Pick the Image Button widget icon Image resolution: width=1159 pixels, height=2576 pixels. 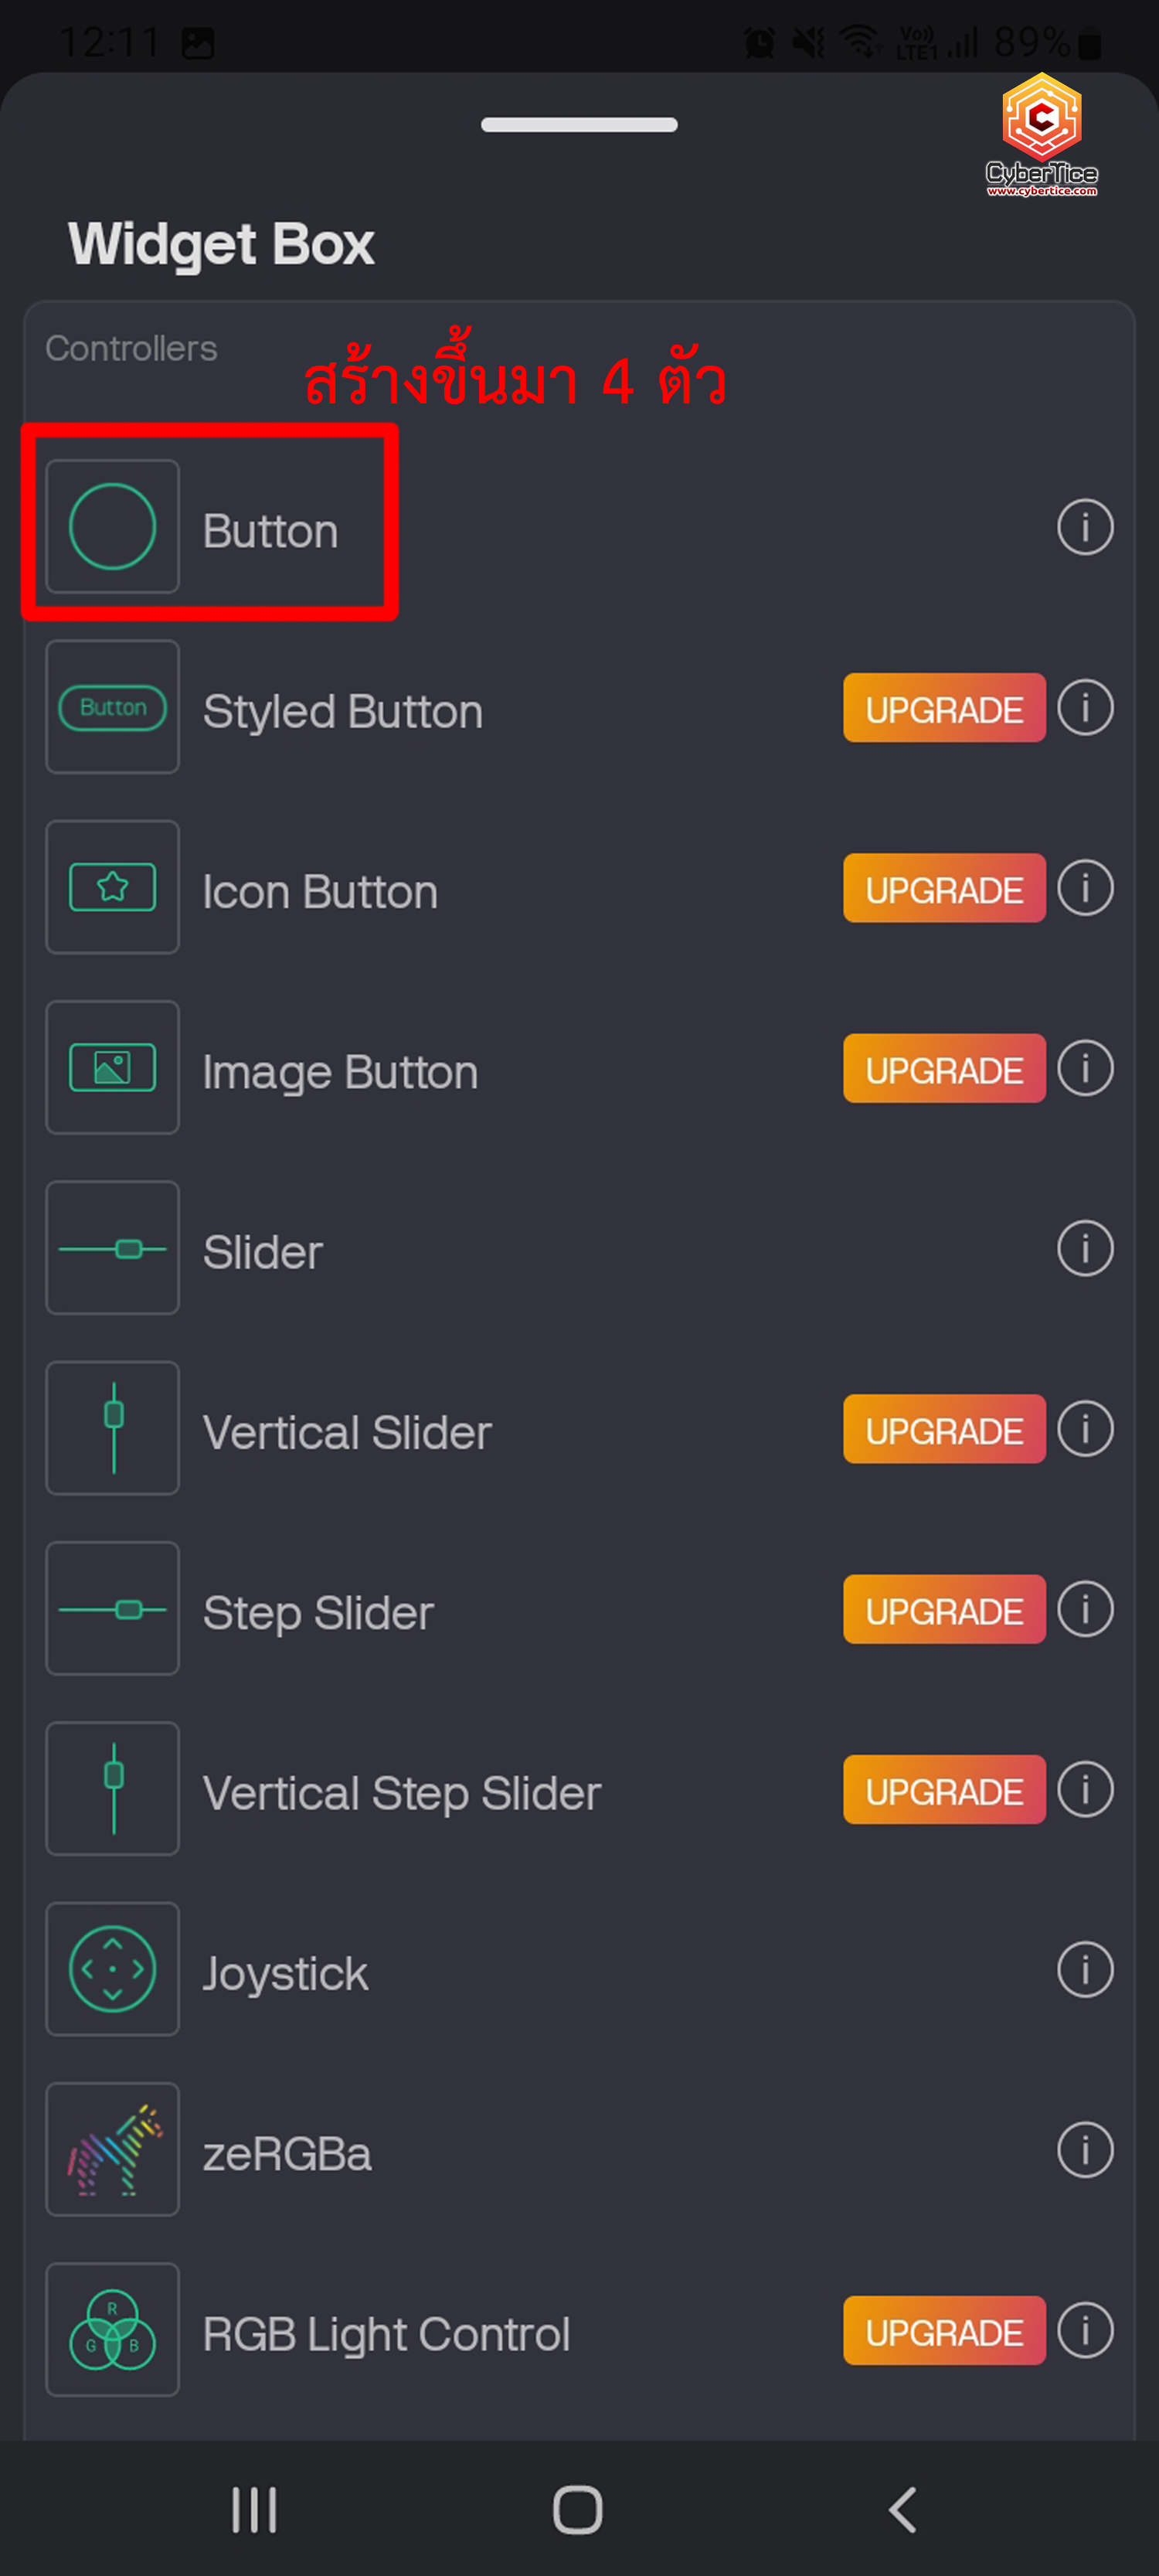pyautogui.click(x=113, y=1067)
